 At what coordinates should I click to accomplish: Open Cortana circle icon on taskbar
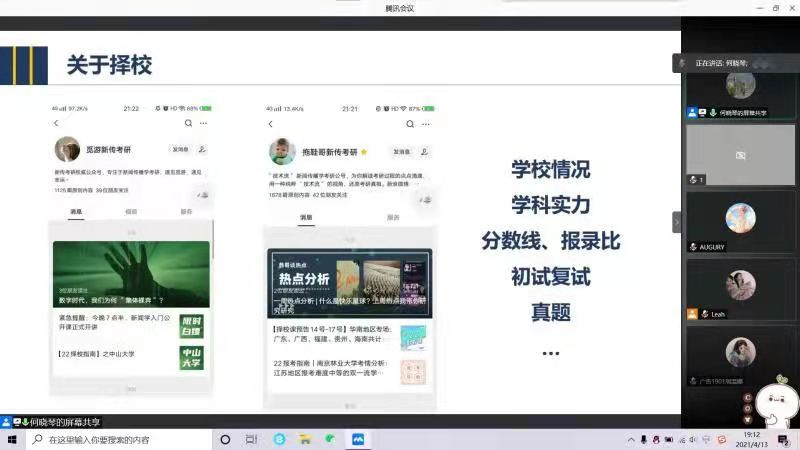click(225, 439)
